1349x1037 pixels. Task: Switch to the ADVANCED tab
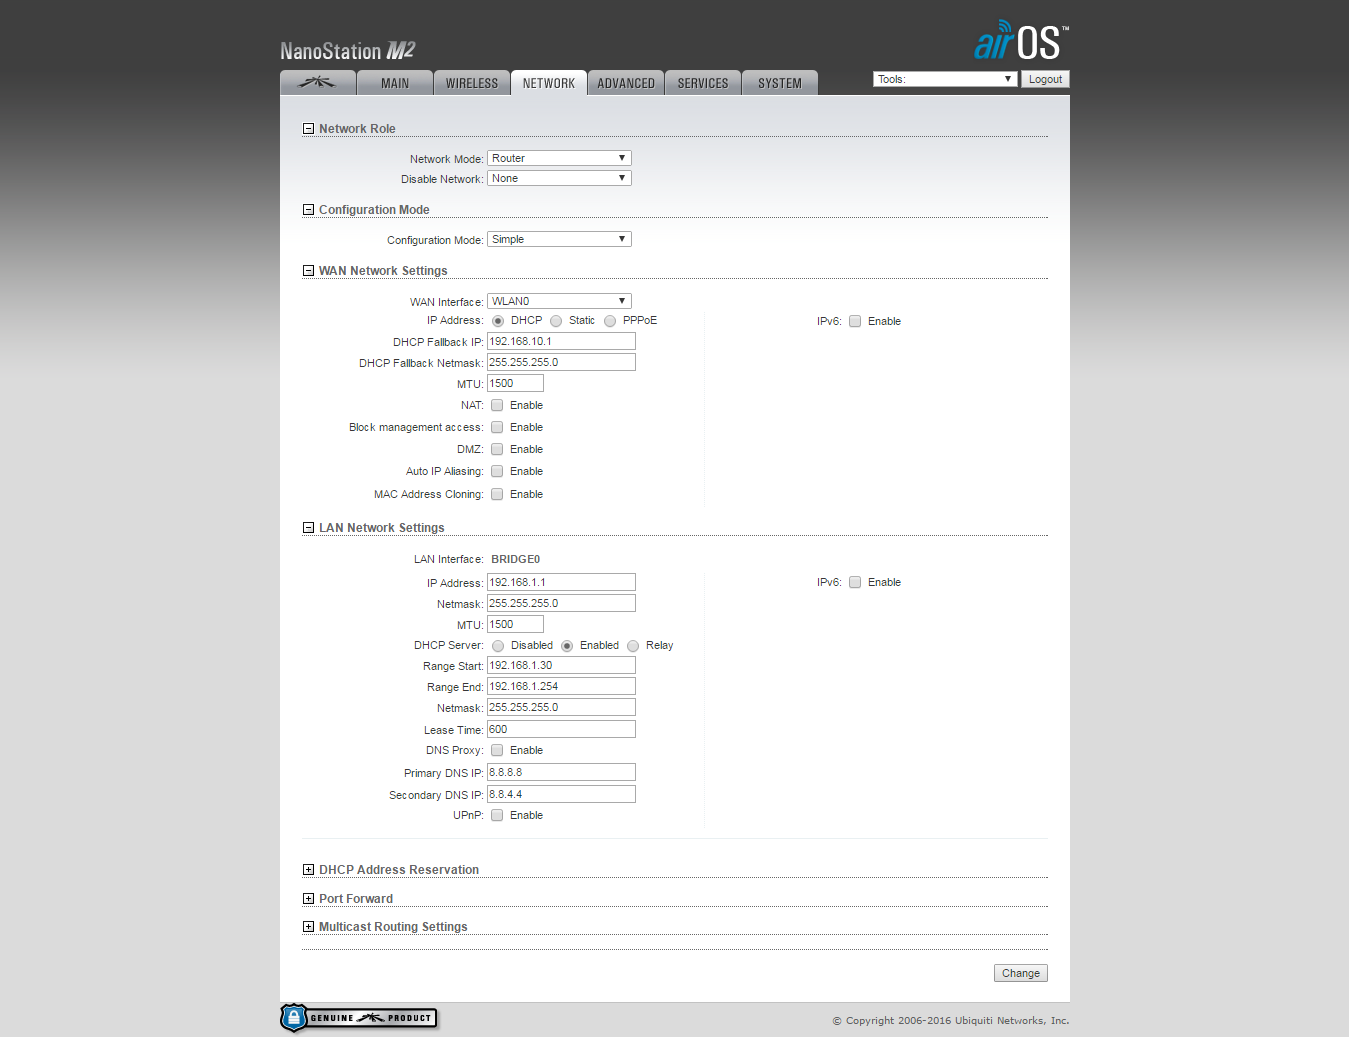pos(626,83)
